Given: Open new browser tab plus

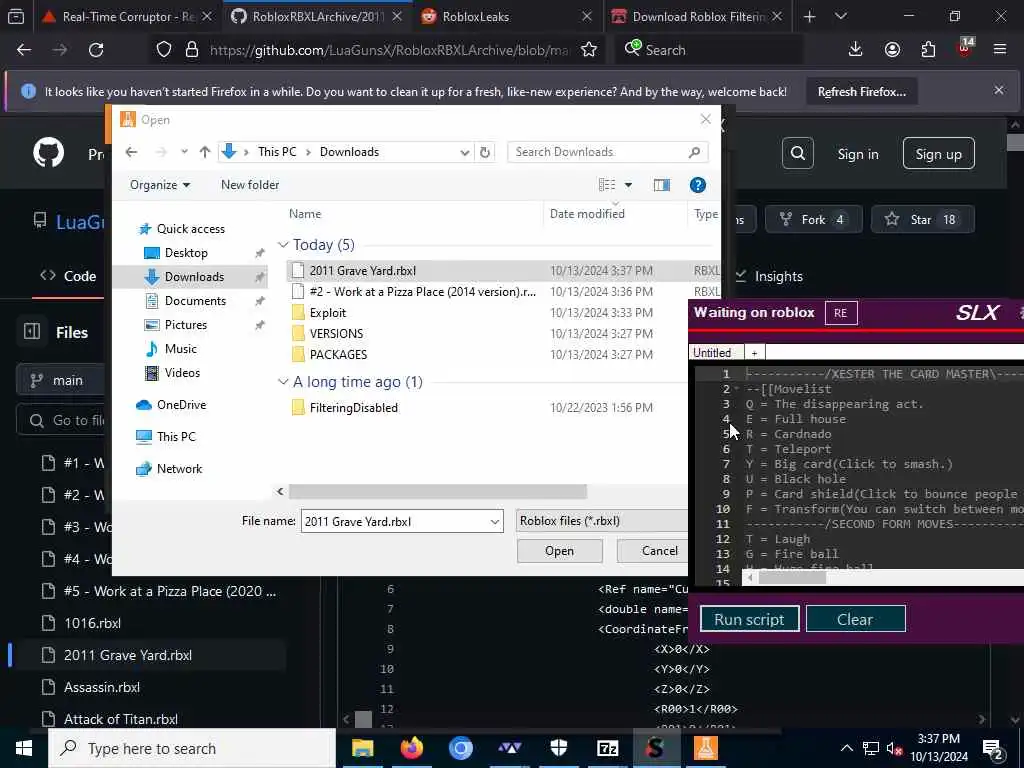Looking at the screenshot, I should [x=810, y=16].
